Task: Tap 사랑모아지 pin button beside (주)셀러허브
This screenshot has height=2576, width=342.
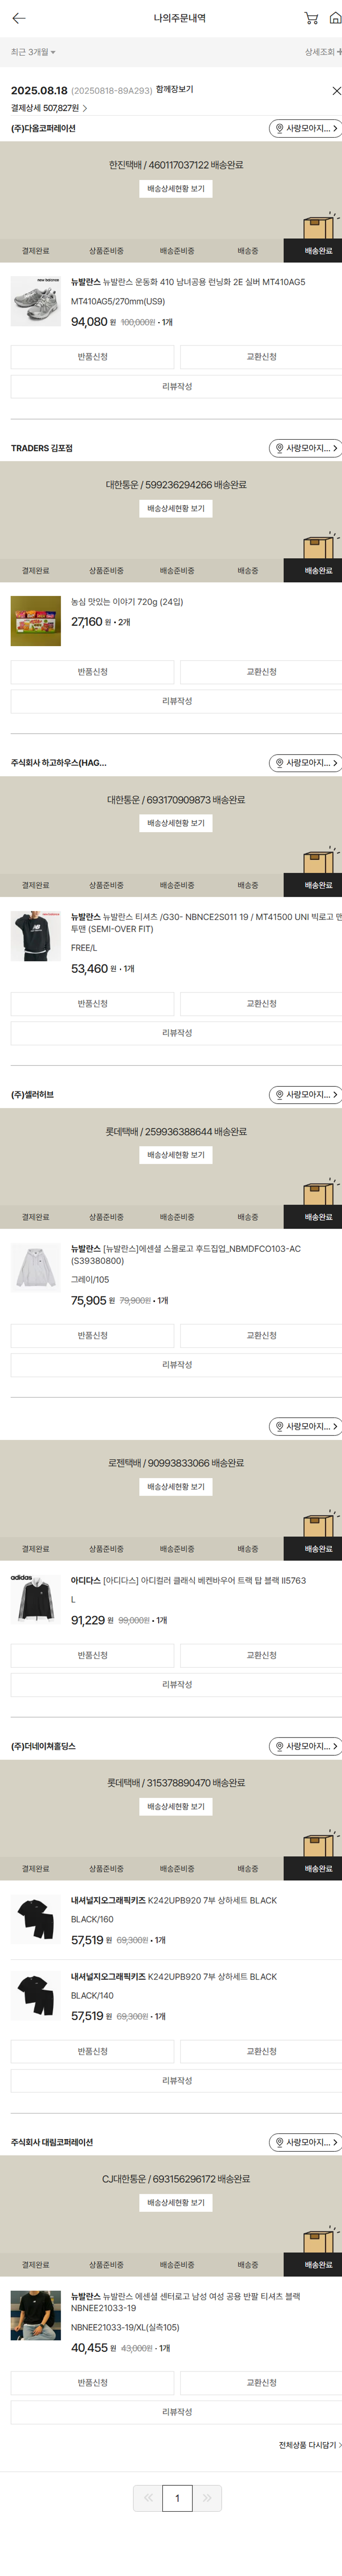Action: 306,1094
